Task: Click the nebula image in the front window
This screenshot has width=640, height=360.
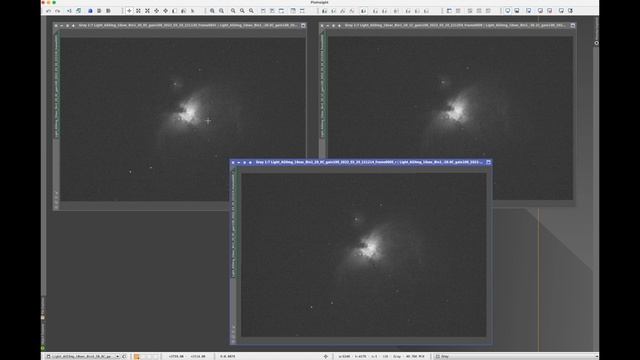Action: click(x=364, y=255)
